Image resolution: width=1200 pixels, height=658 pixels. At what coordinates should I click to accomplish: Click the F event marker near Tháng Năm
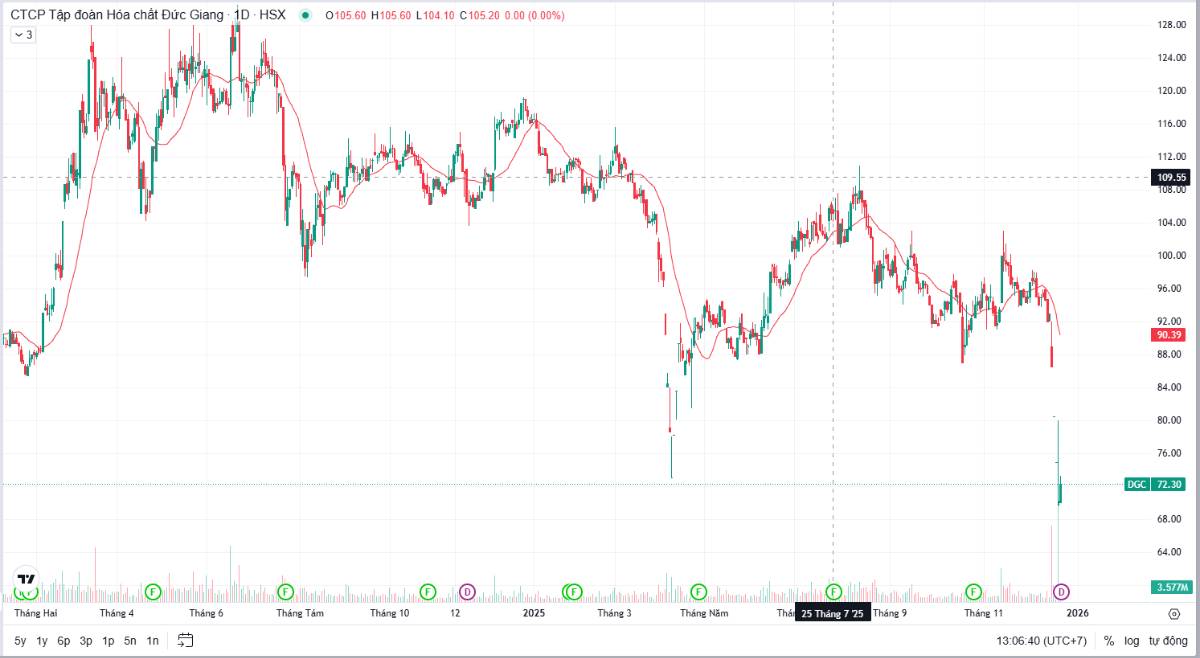[698, 592]
